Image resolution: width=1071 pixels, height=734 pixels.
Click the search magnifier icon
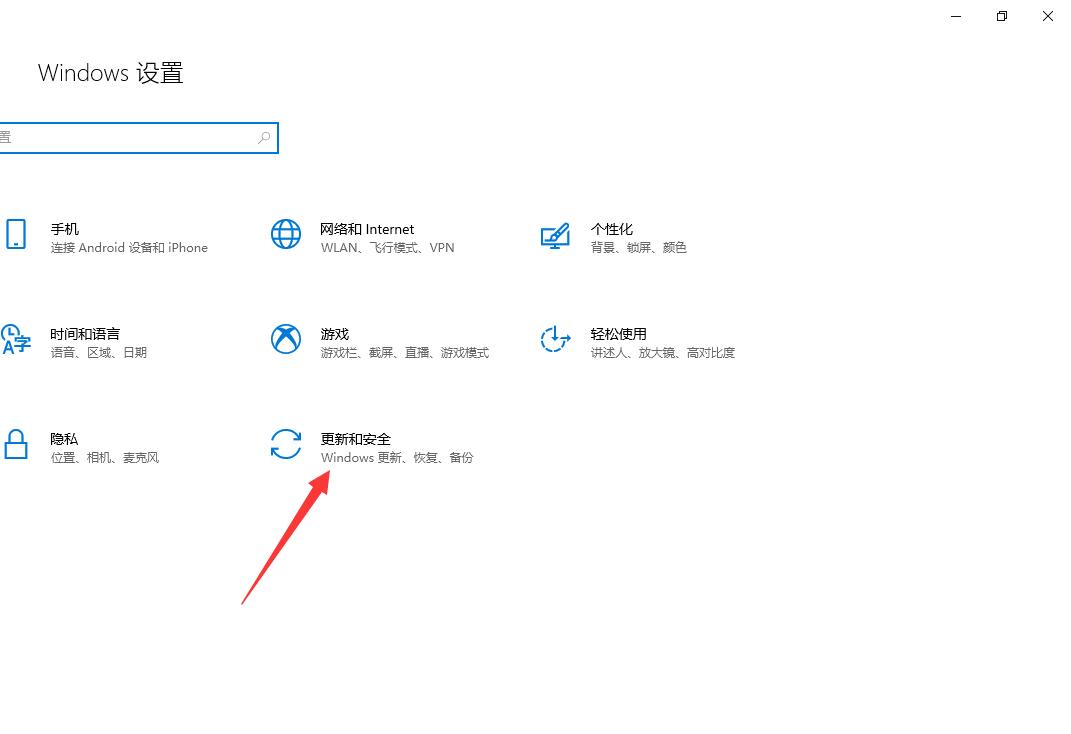tap(264, 138)
